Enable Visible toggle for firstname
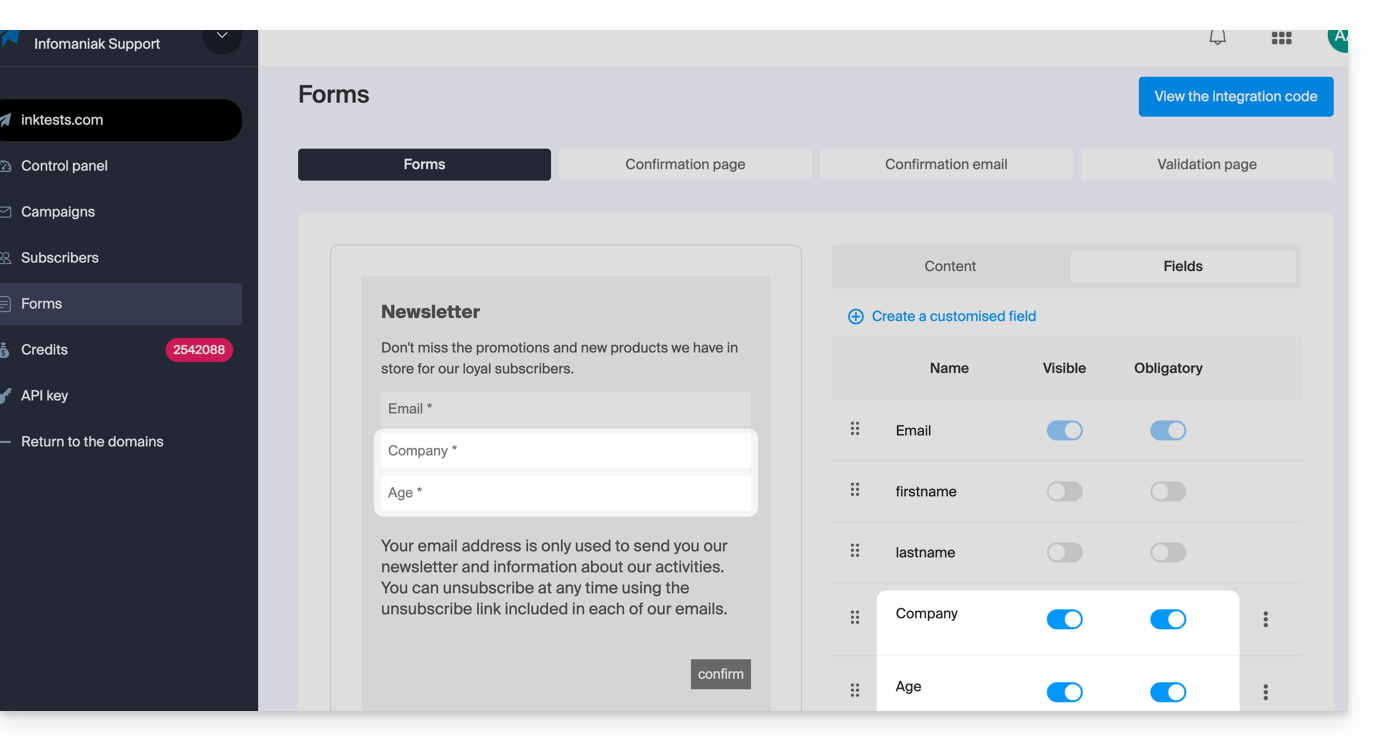This screenshot has height=741, width=1378. tap(1064, 491)
